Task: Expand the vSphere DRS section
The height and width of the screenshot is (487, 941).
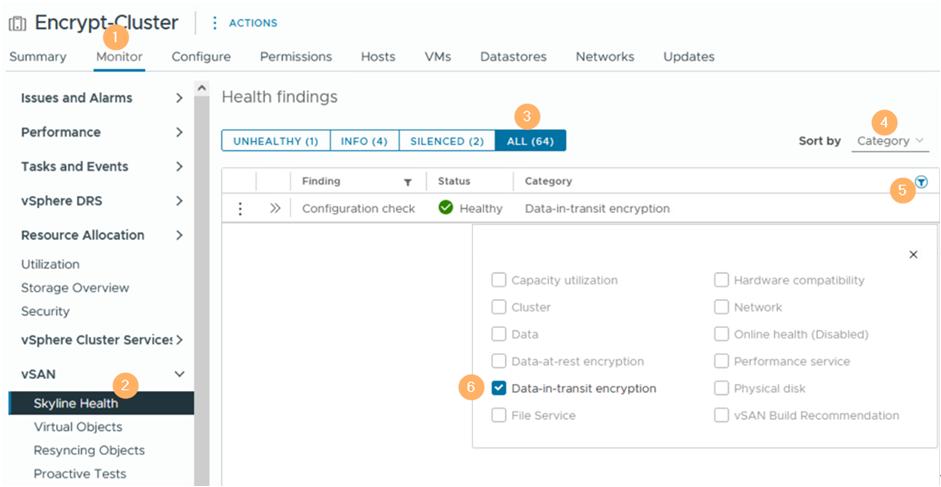Action: (x=179, y=201)
